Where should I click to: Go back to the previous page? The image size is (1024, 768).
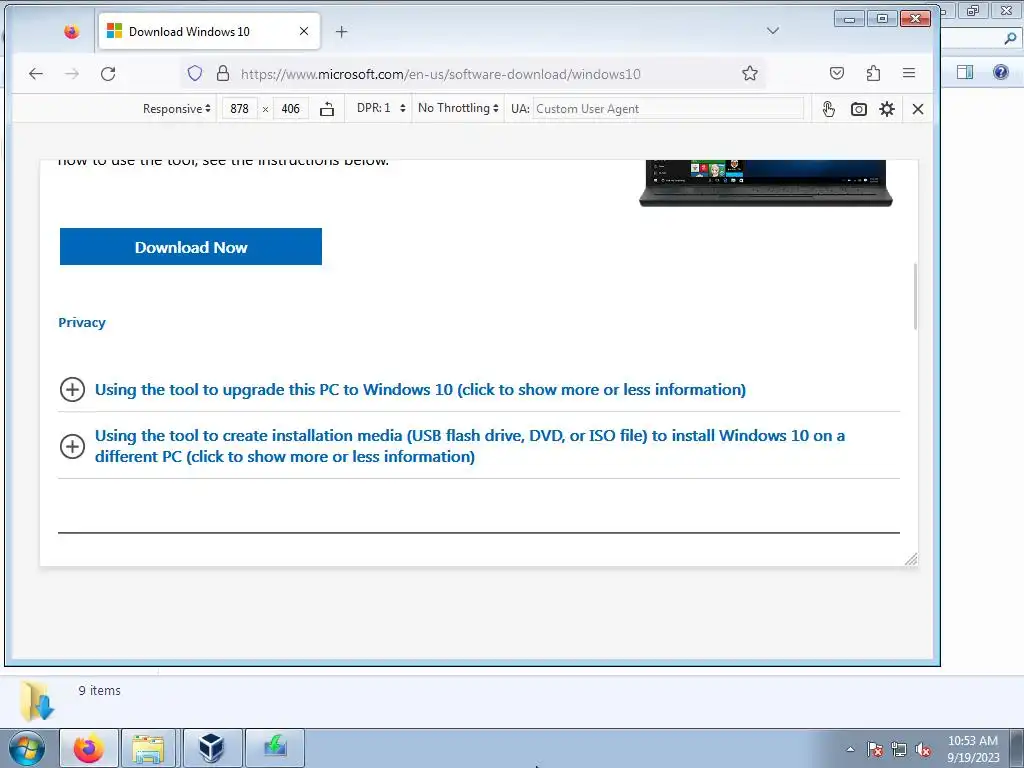click(36, 74)
